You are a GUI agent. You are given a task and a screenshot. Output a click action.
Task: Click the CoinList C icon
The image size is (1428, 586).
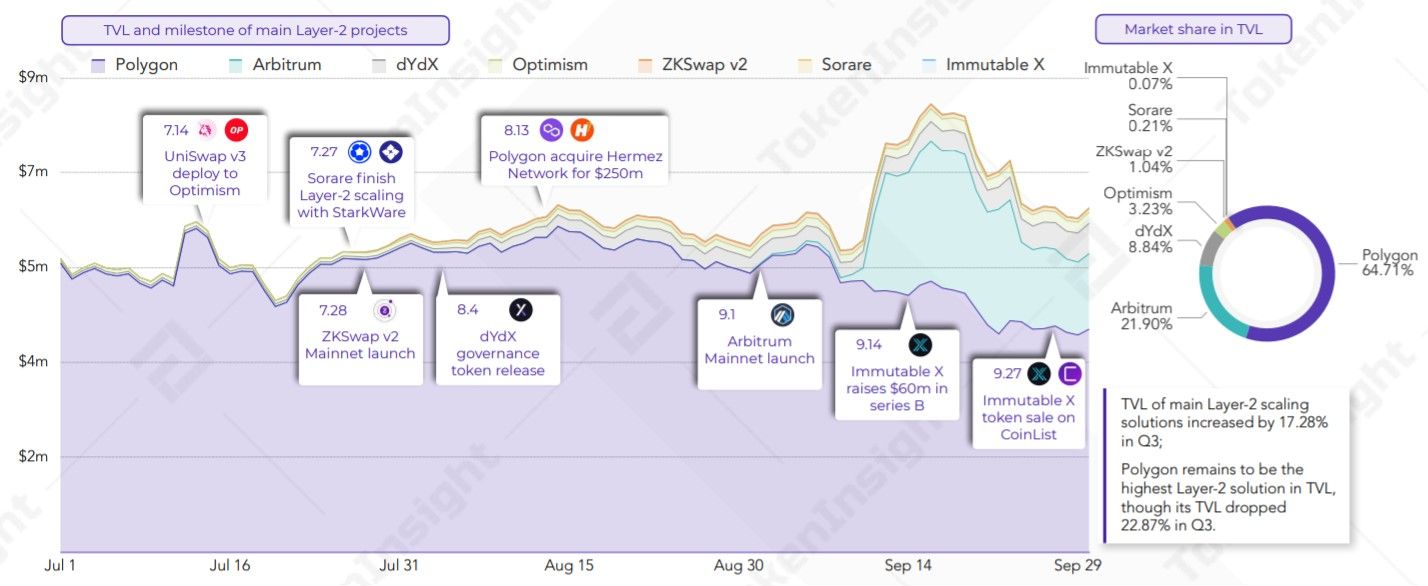pyautogui.click(x=1070, y=374)
